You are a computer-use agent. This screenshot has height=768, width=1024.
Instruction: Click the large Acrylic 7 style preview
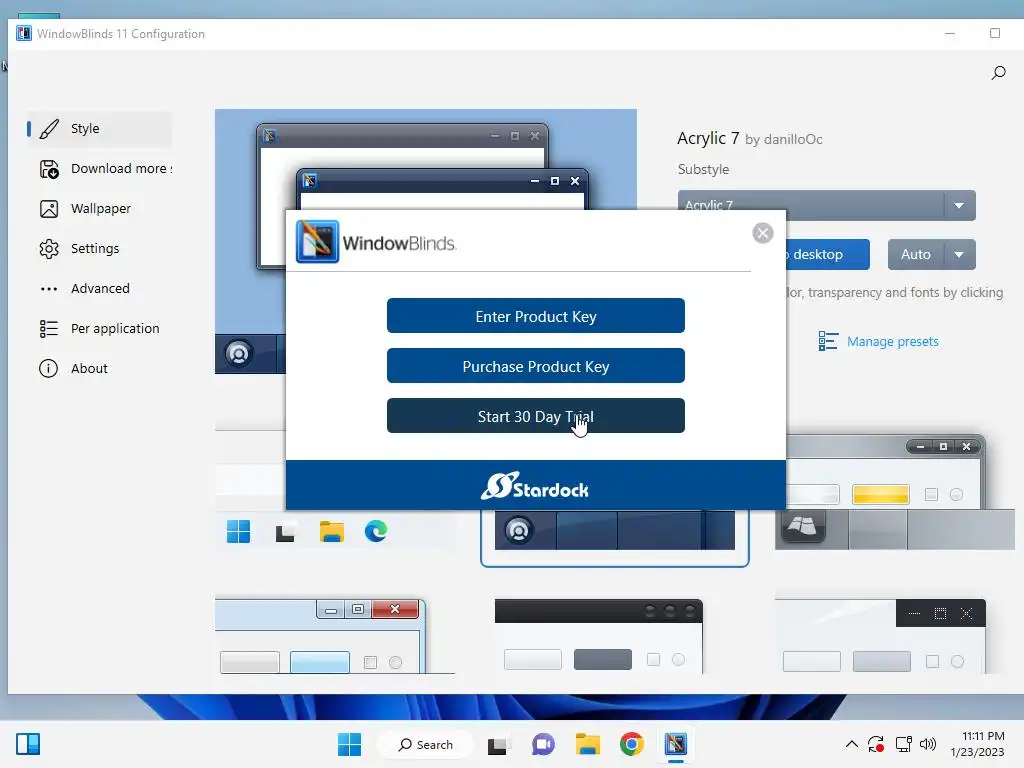(425, 241)
